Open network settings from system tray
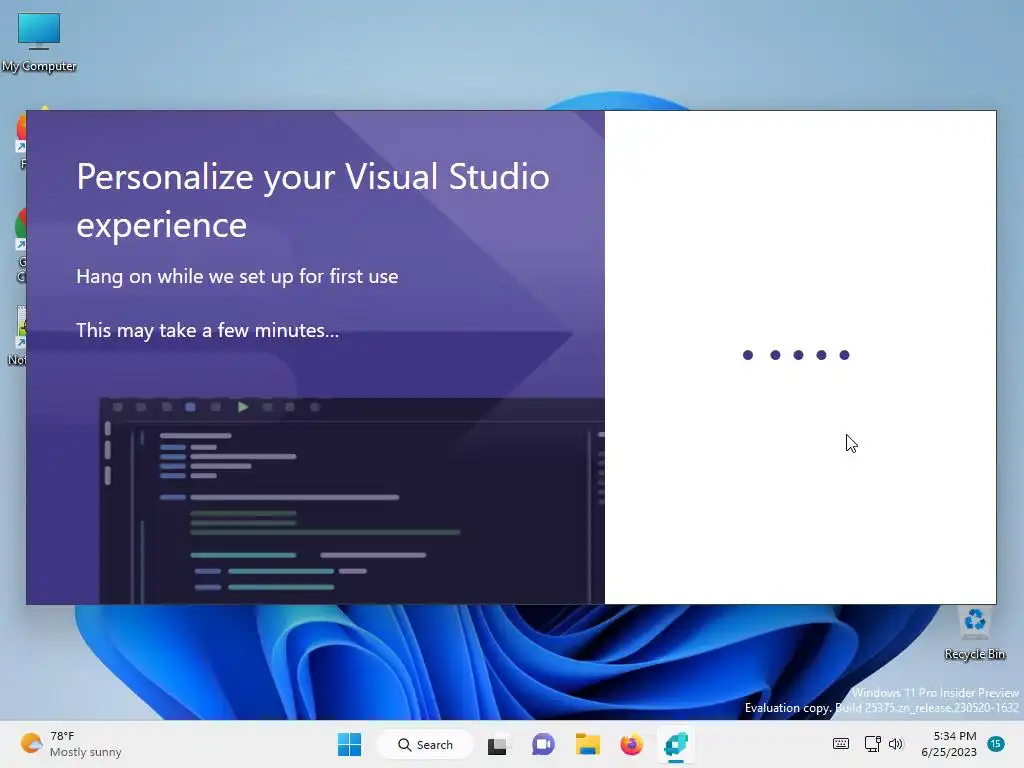This screenshot has height=768, width=1024. coord(872,744)
